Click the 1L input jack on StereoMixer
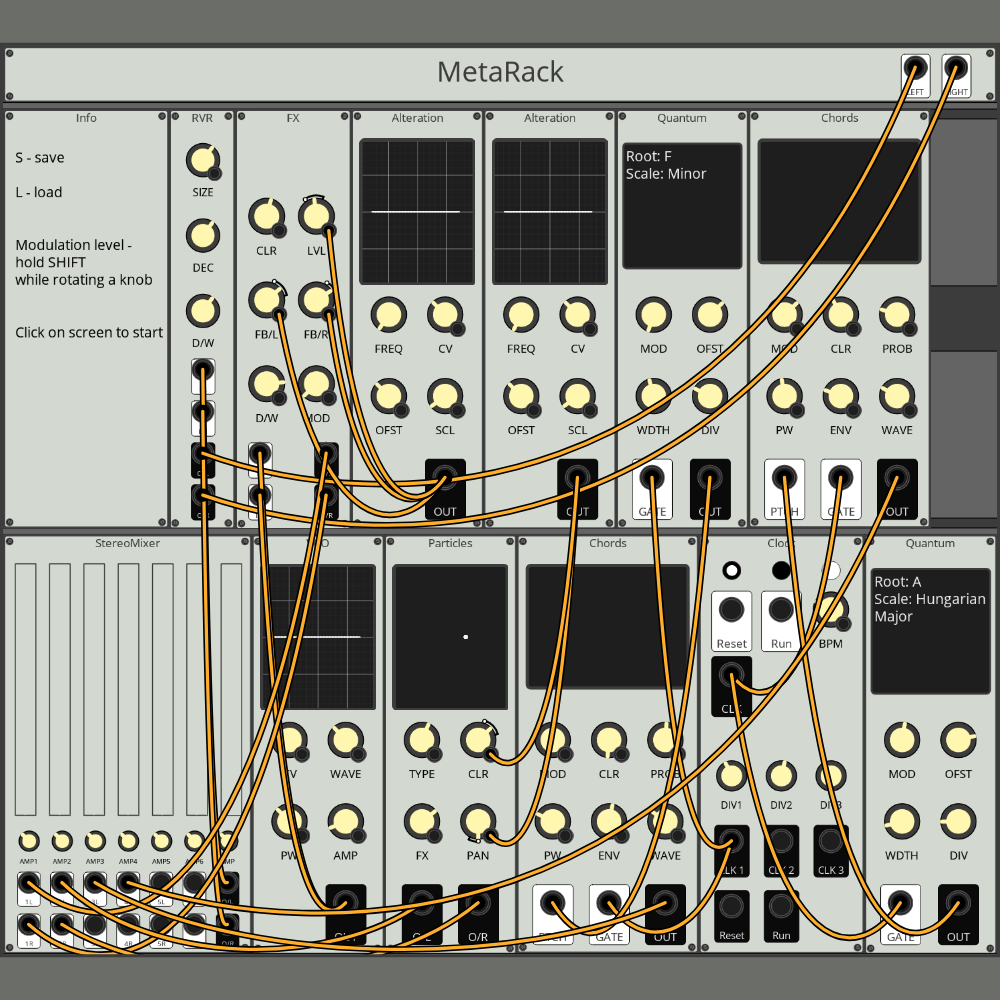Viewport: 1000px width, 1000px height. click(x=29, y=884)
